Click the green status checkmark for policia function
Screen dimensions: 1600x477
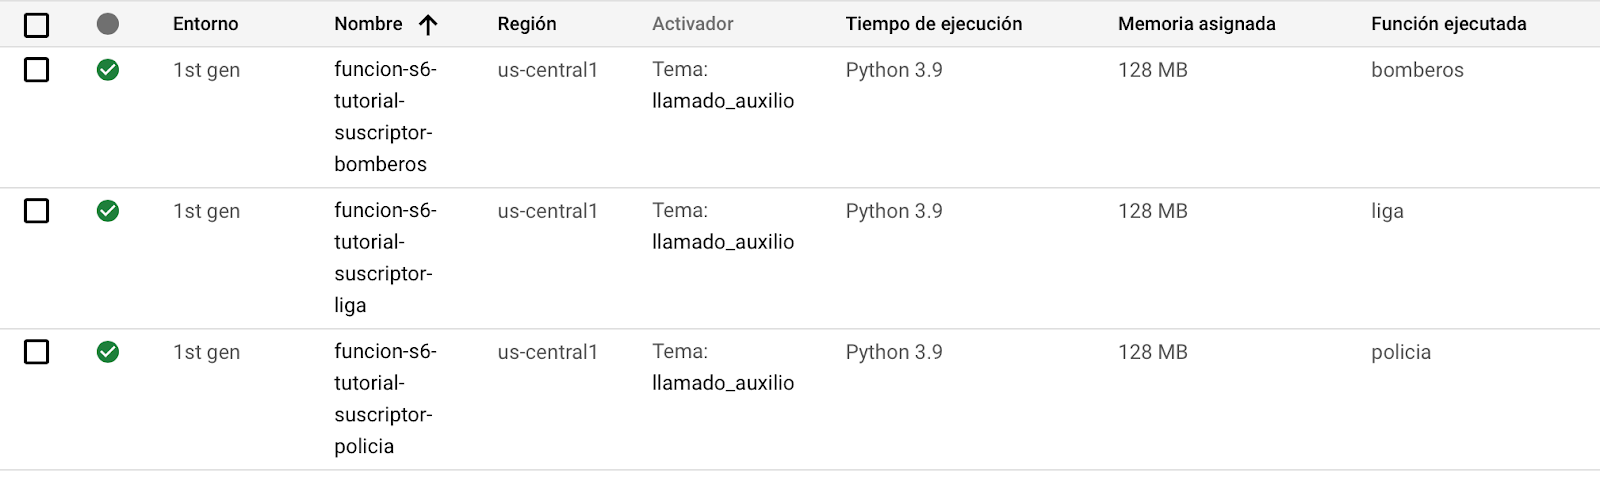coord(108,351)
